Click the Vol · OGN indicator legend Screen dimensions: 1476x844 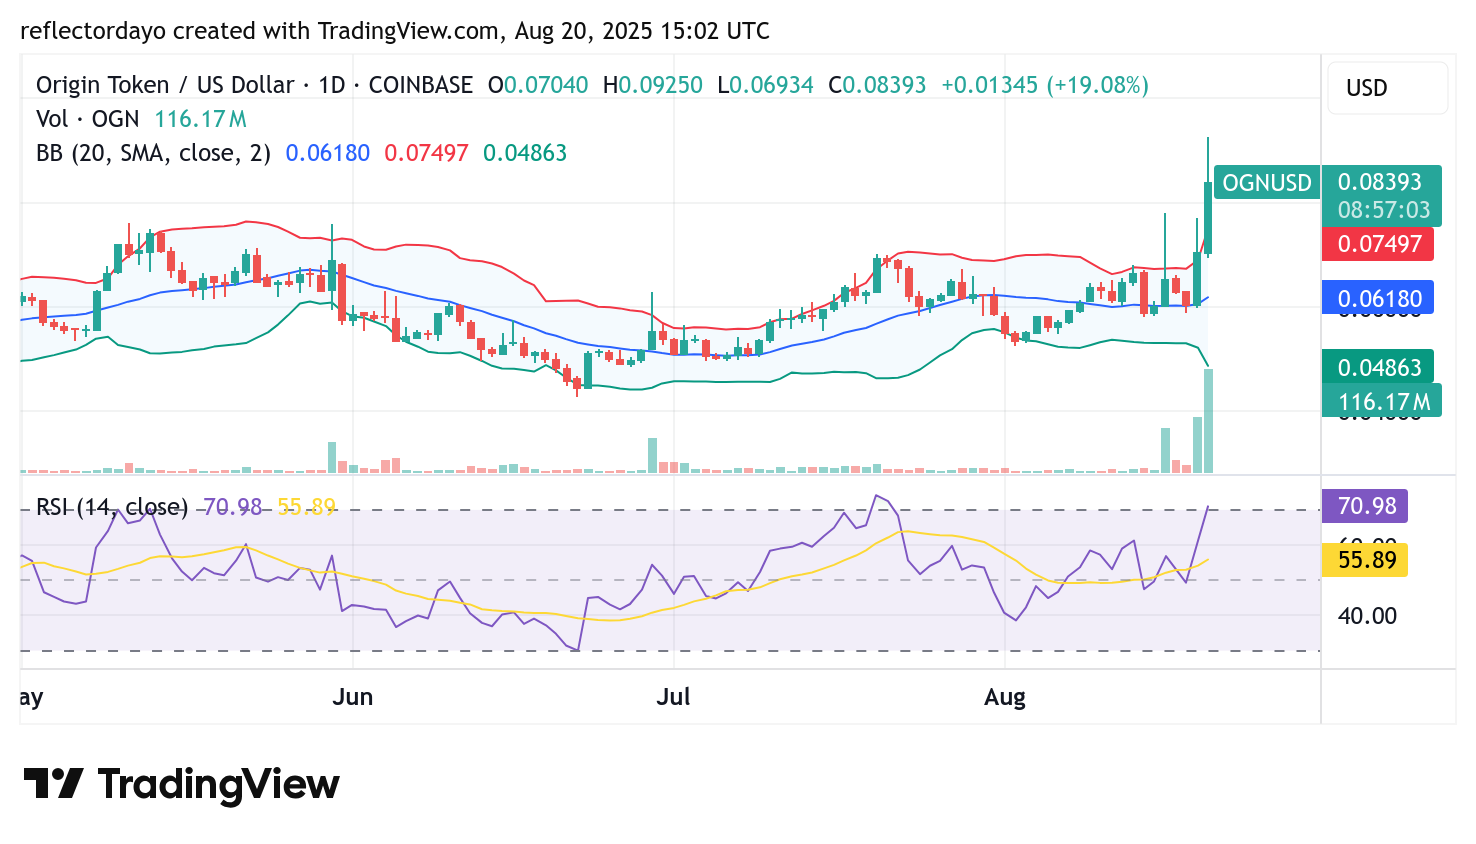(x=88, y=119)
